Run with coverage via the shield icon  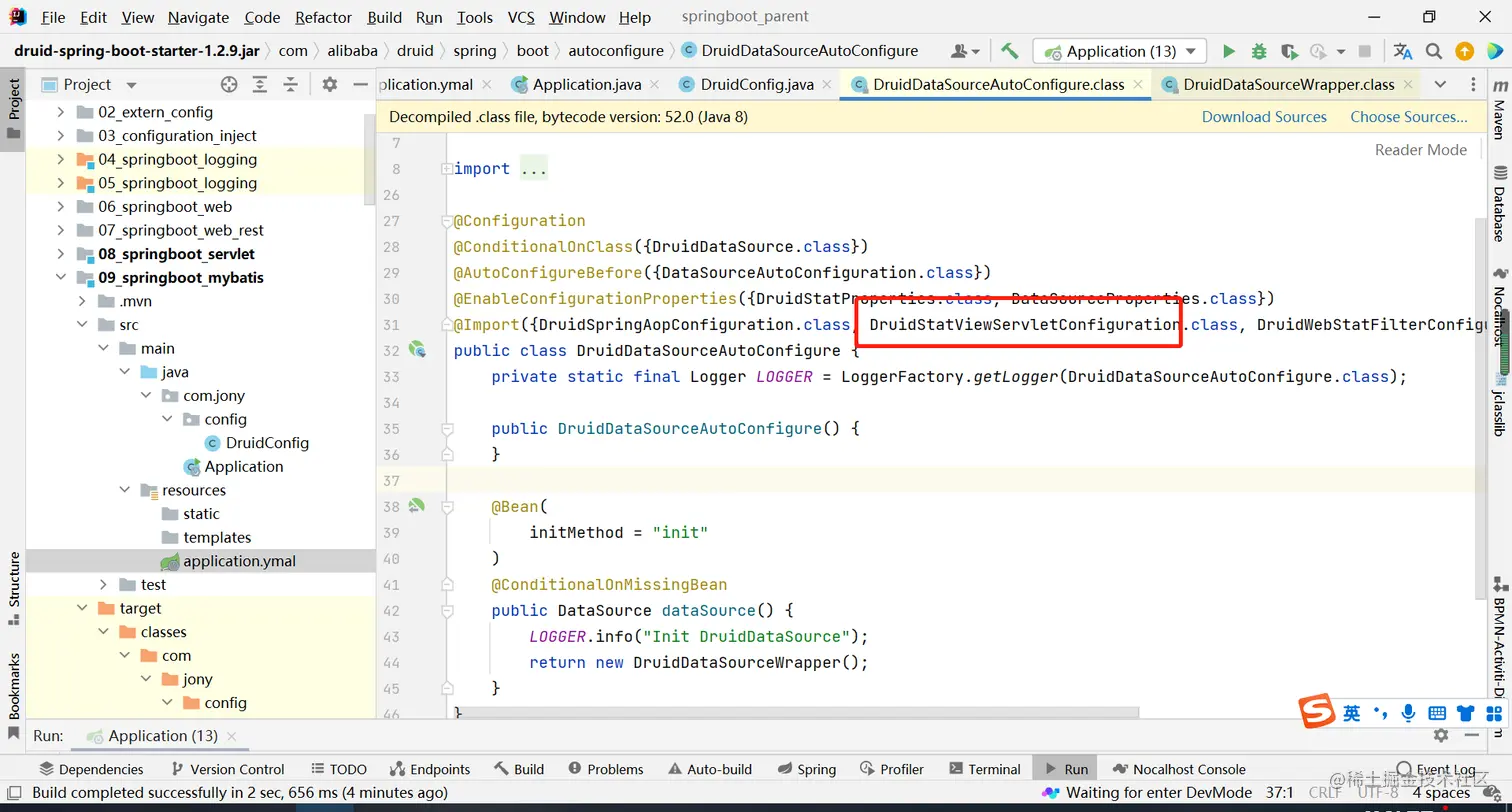[1288, 51]
